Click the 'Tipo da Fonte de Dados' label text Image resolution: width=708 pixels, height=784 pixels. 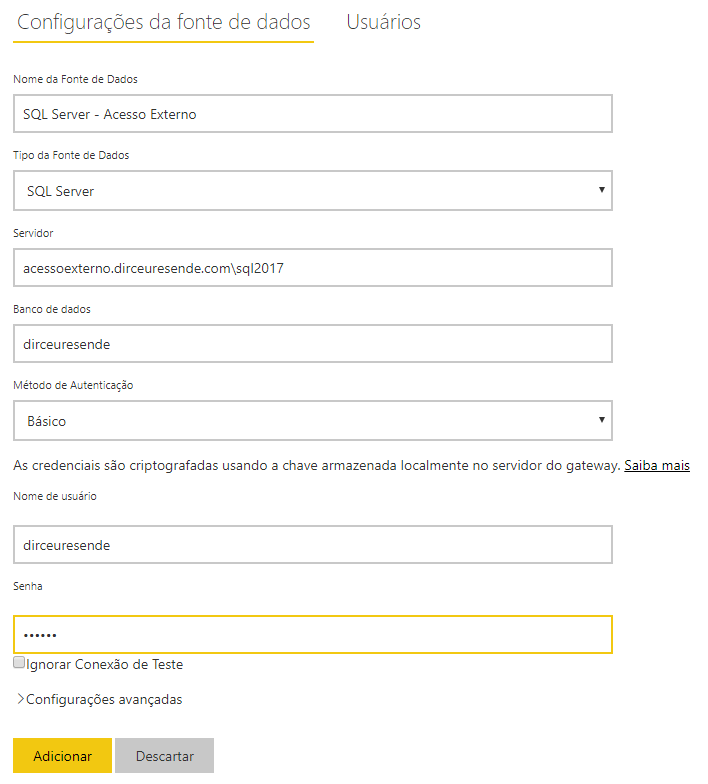tap(71, 155)
